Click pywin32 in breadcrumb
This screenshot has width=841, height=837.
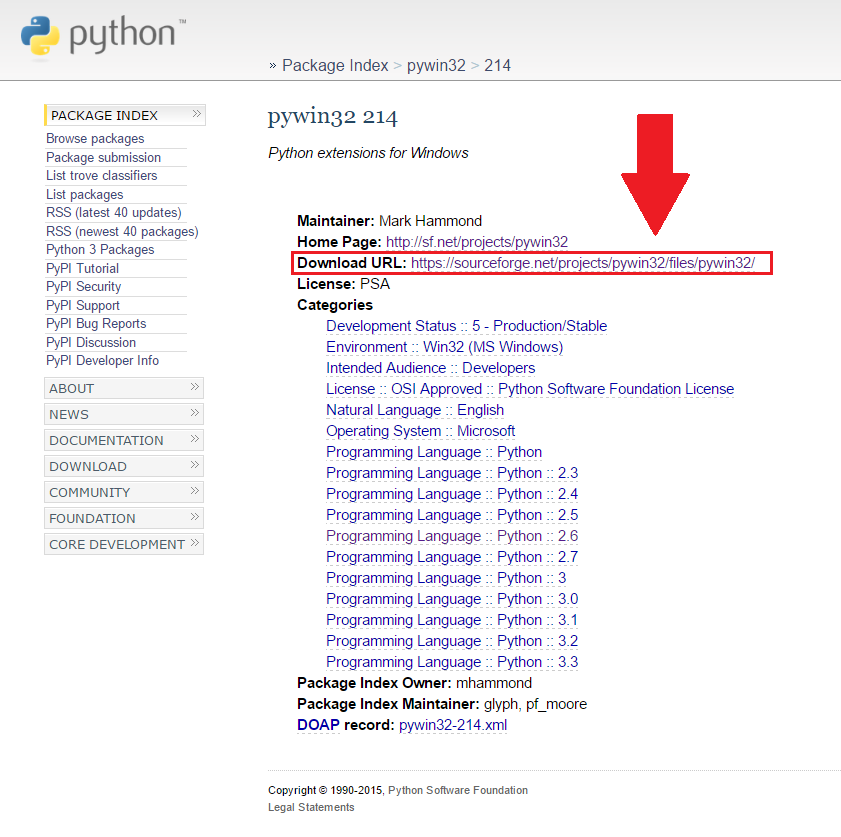[x=436, y=66]
